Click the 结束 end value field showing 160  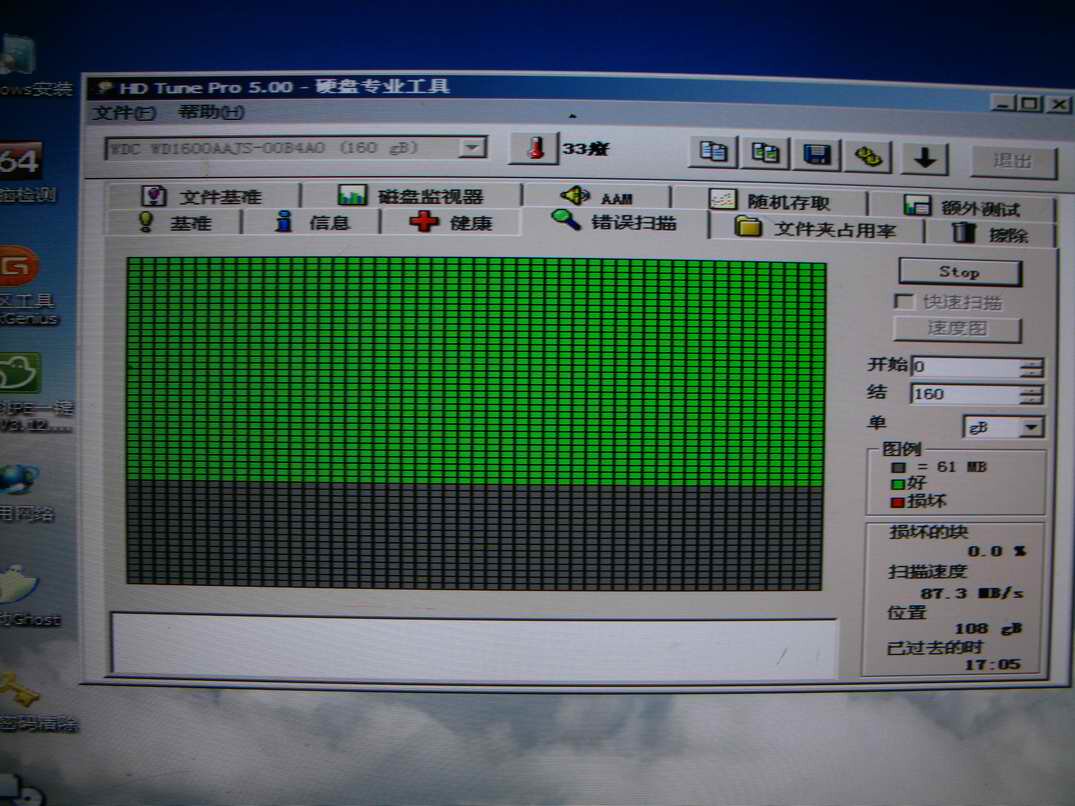point(967,393)
